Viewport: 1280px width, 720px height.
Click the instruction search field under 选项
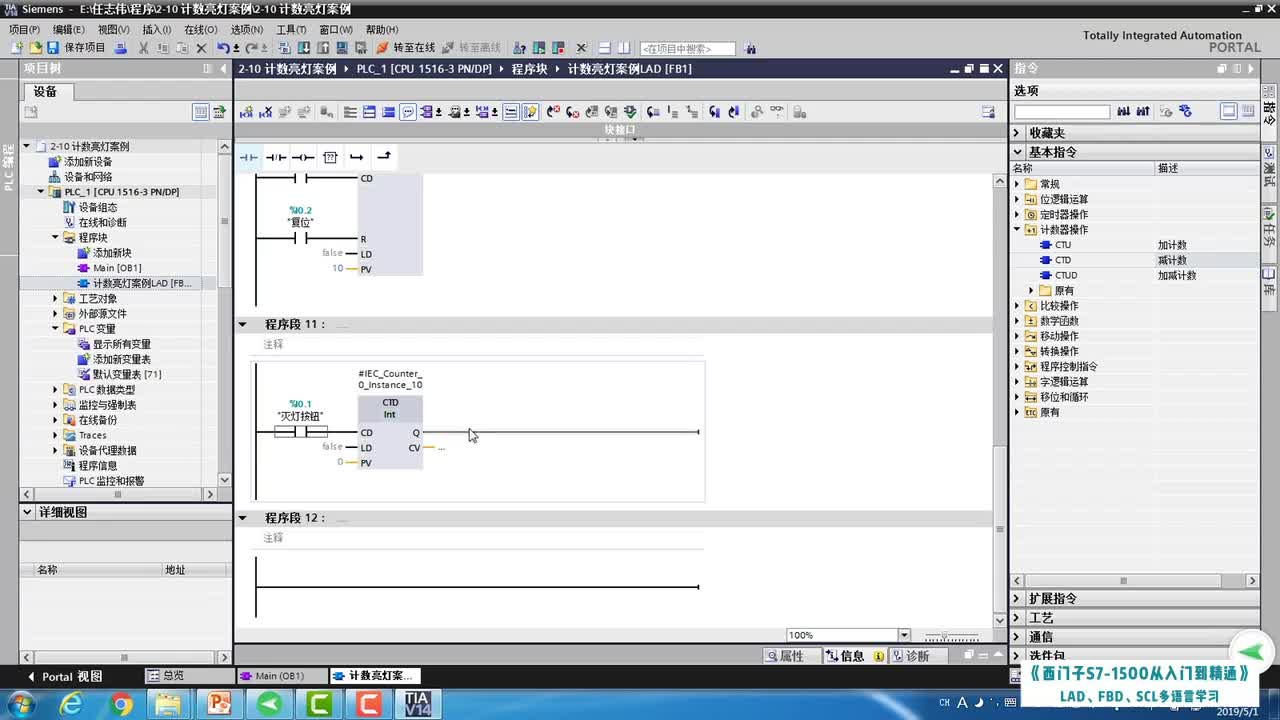pyautogui.click(x=1062, y=112)
